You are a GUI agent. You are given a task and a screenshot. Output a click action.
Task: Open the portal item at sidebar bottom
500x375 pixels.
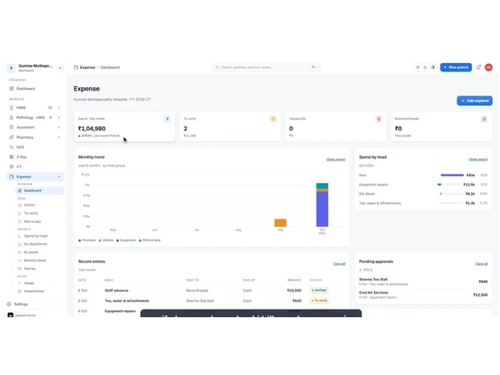(x=22, y=315)
